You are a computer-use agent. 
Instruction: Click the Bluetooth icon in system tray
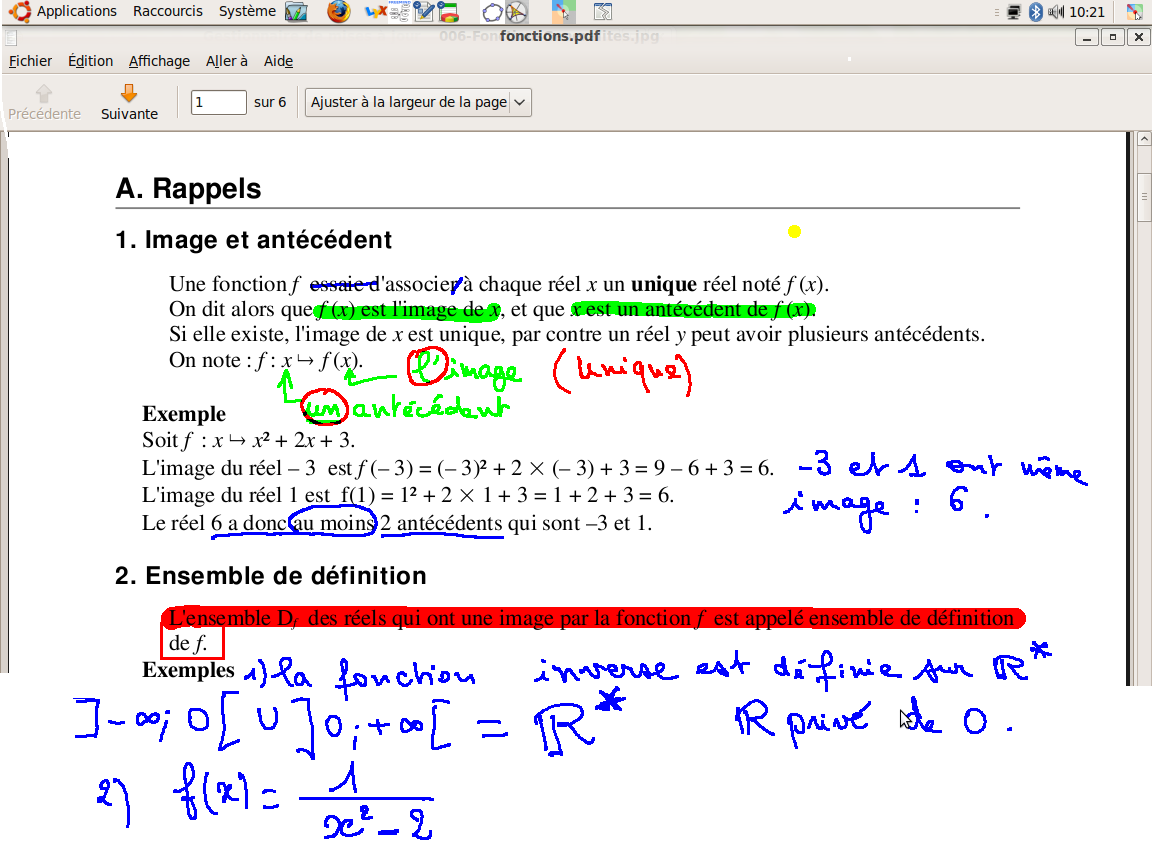coord(1036,12)
